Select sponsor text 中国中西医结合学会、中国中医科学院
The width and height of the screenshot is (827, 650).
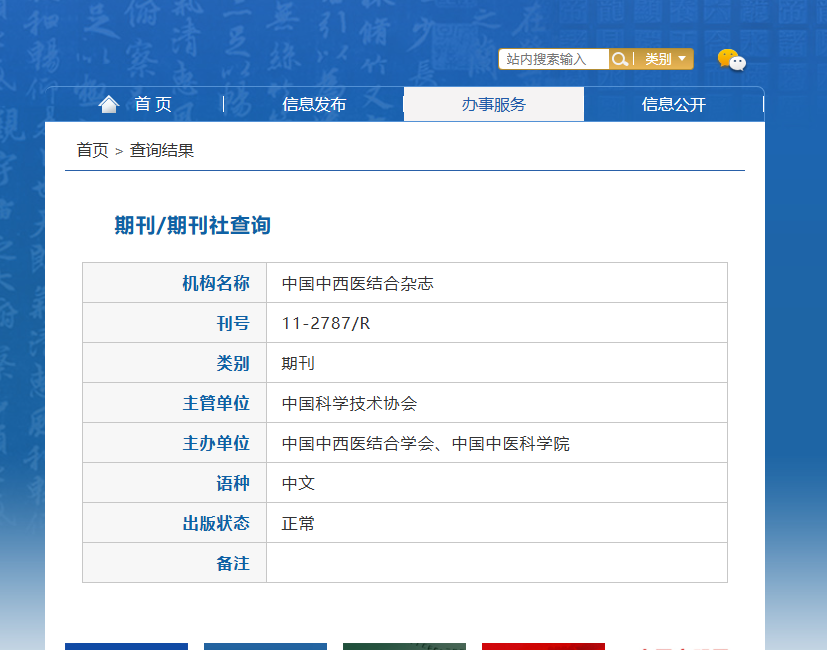426,444
